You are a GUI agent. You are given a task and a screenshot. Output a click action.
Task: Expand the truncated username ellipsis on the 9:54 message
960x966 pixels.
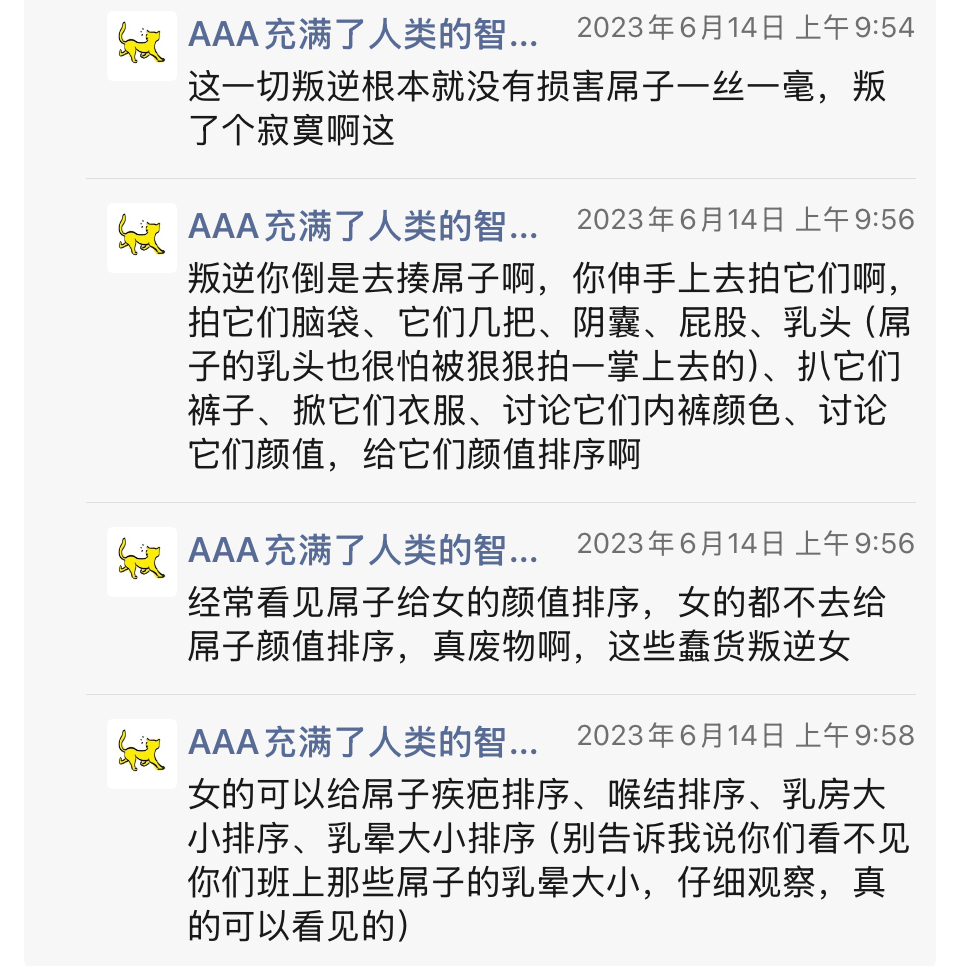click(x=522, y=42)
